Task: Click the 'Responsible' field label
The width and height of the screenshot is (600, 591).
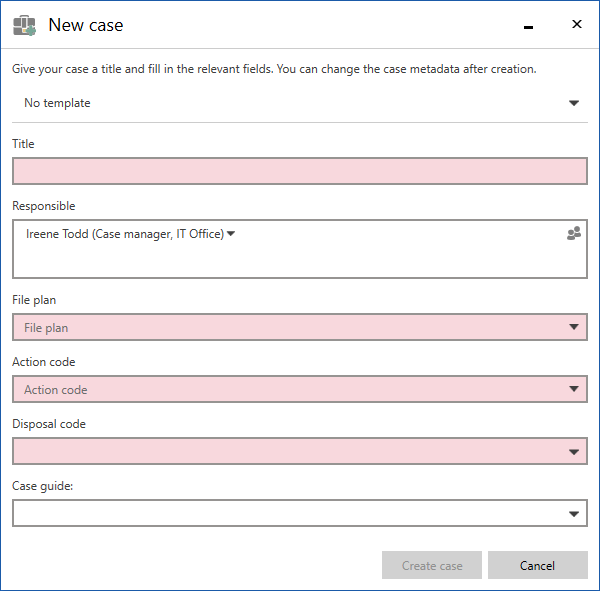Action: pos(44,206)
